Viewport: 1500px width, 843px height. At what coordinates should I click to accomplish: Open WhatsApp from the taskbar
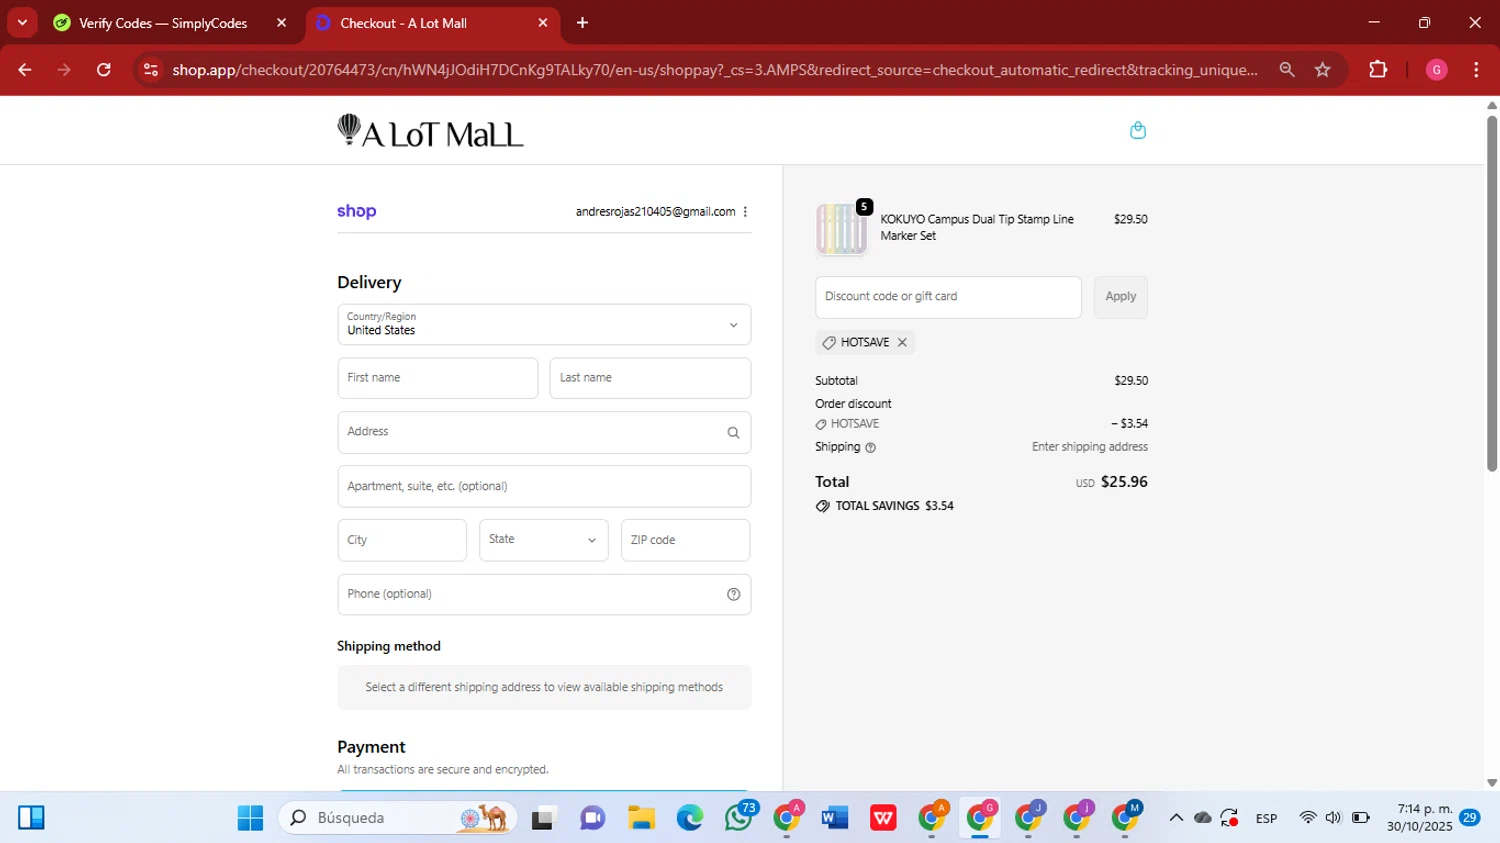[739, 818]
